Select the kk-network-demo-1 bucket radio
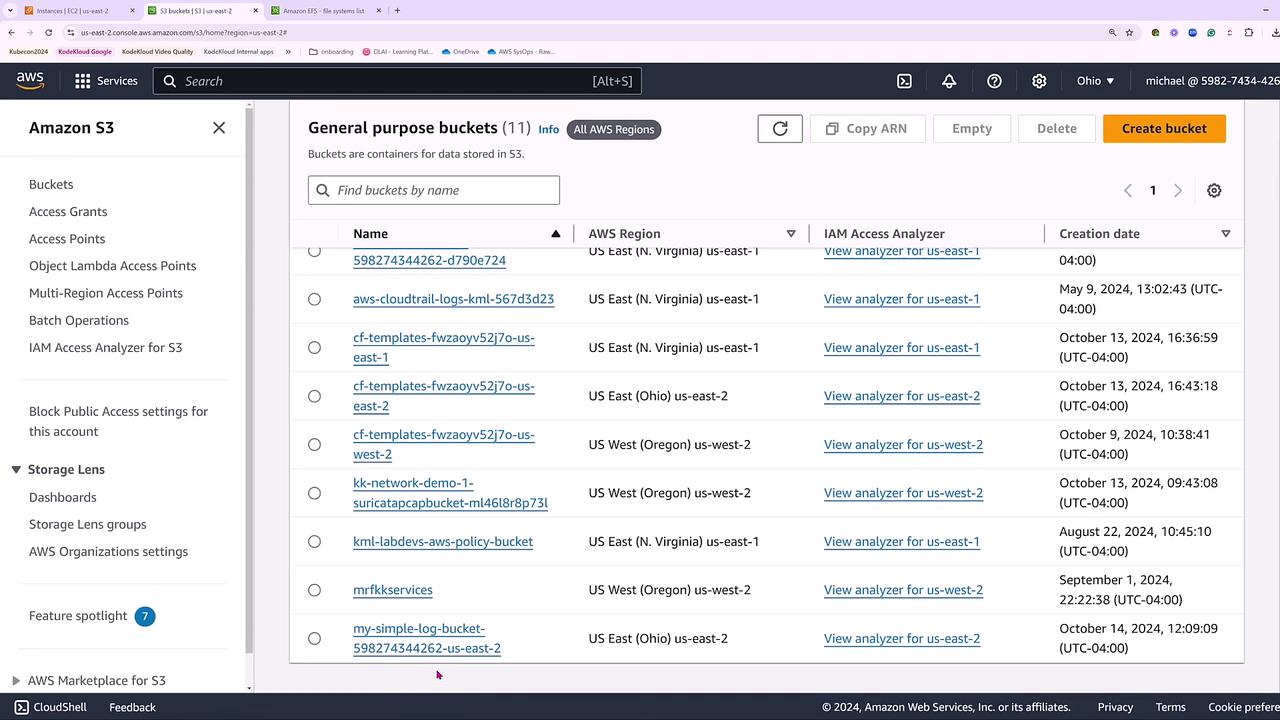Image resolution: width=1280 pixels, height=720 pixels. pyautogui.click(x=314, y=493)
